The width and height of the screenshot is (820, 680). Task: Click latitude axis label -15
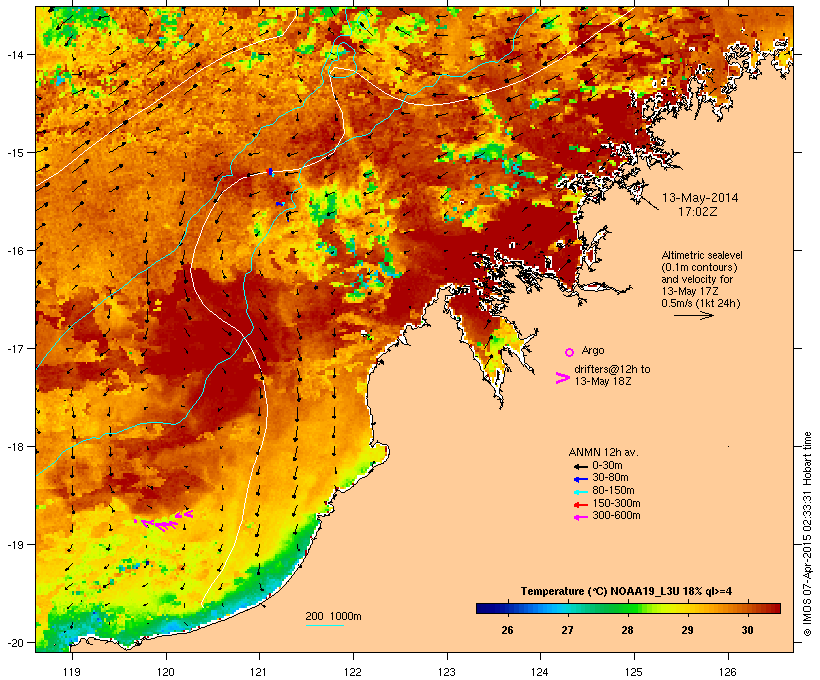pyautogui.click(x=14, y=153)
